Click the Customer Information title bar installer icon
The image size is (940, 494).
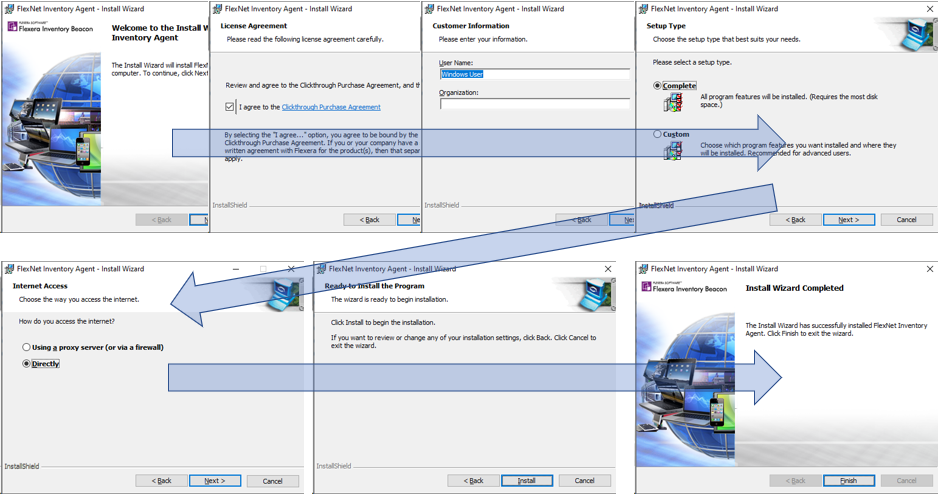[x=429, y=9]
